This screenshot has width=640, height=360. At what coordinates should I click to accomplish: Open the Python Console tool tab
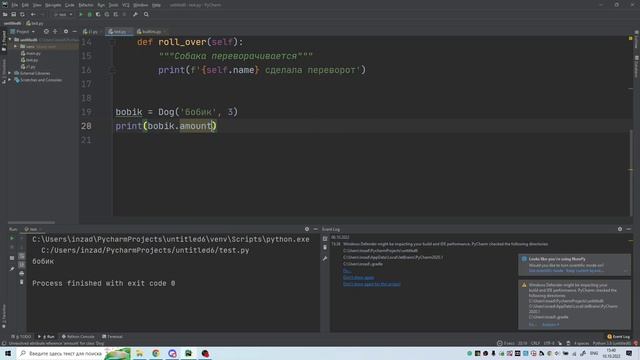pos(78,337)
